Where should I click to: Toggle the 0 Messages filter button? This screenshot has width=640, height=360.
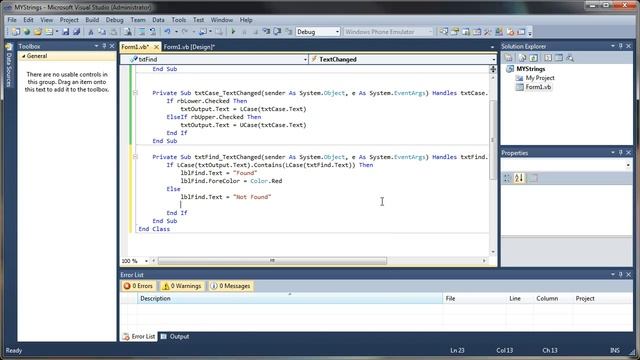click(x=230, y=286)
